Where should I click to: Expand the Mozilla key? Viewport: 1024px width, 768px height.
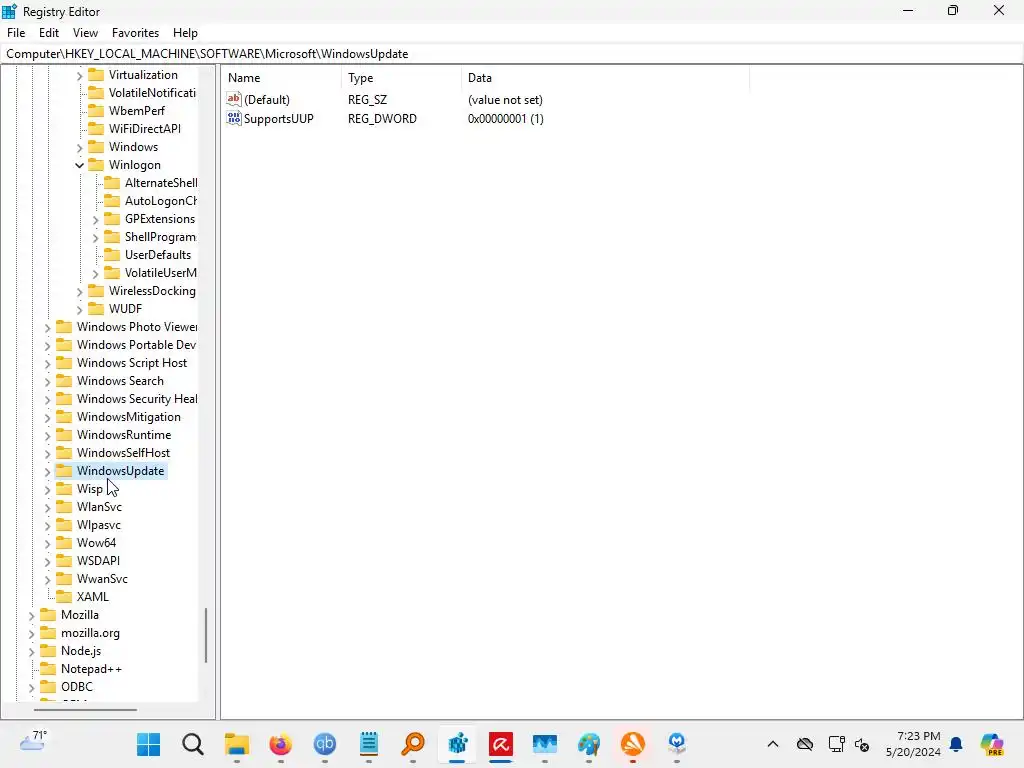pos(31,616)
